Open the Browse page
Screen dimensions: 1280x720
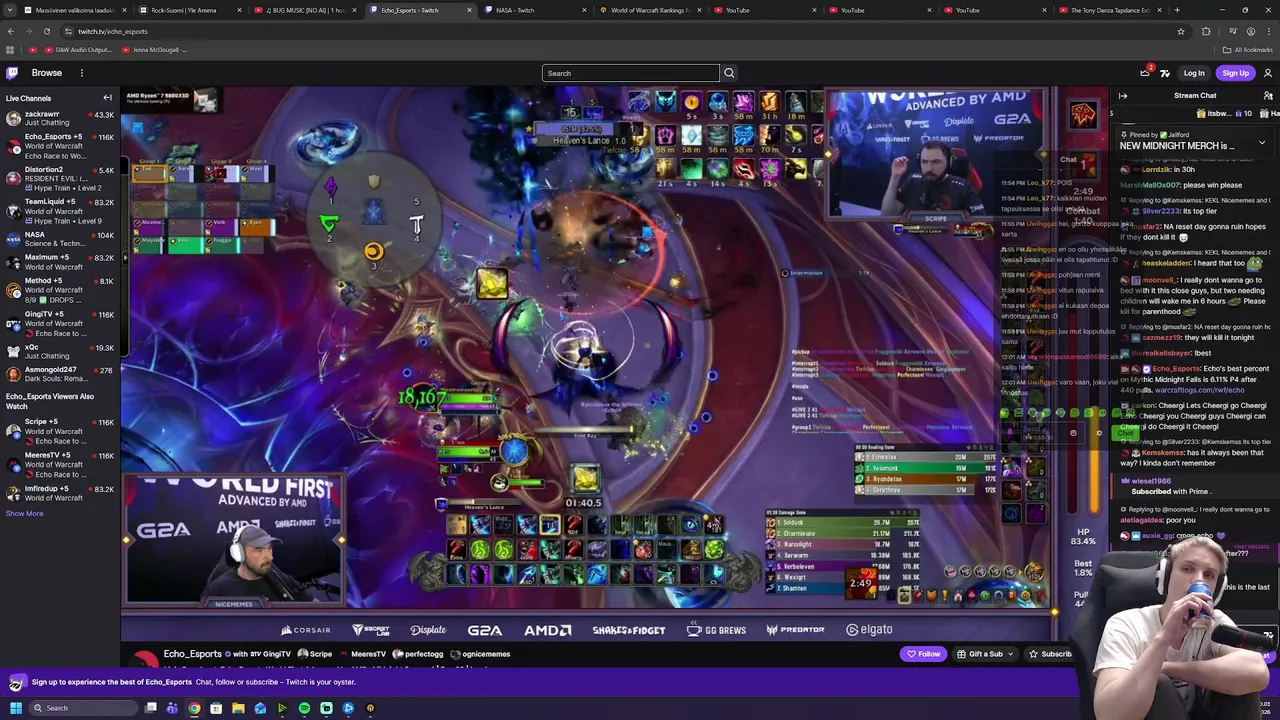(46, 73)
